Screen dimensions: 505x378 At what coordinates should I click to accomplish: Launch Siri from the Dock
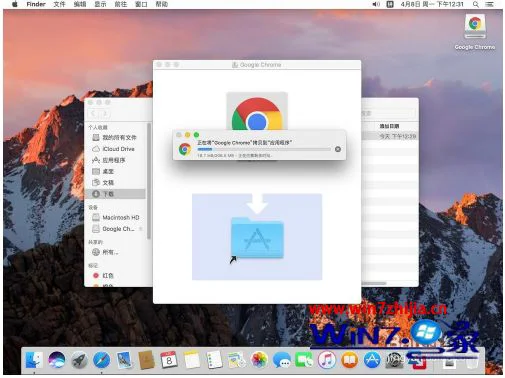pyautogui.click(x=56, y=360)
